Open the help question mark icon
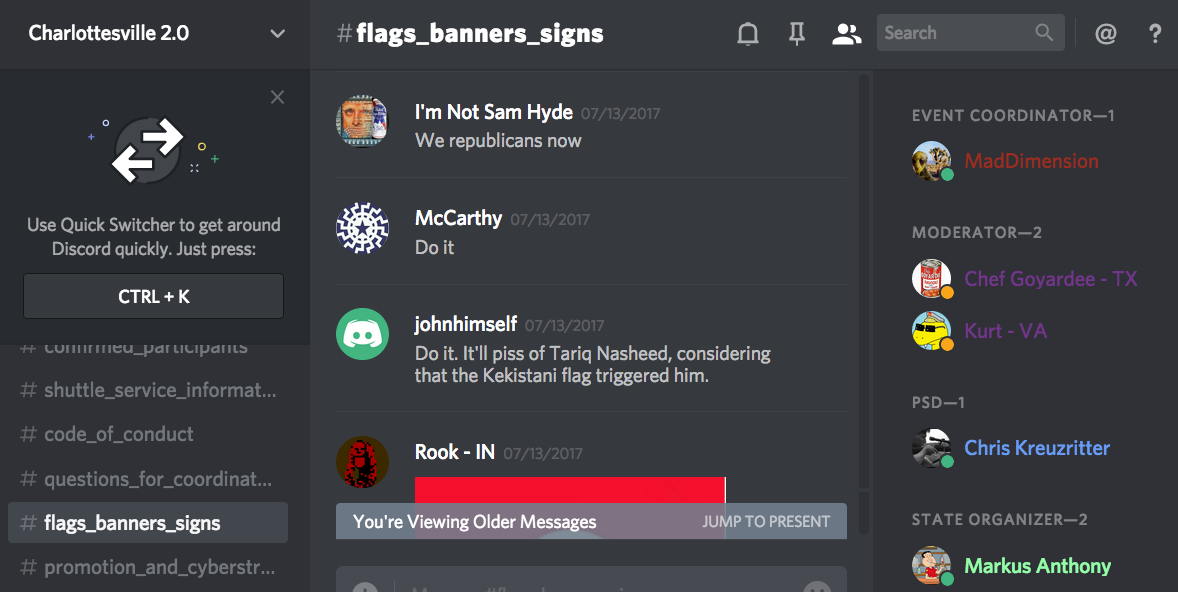1178x592 pixels. [x=1155, y=33]
